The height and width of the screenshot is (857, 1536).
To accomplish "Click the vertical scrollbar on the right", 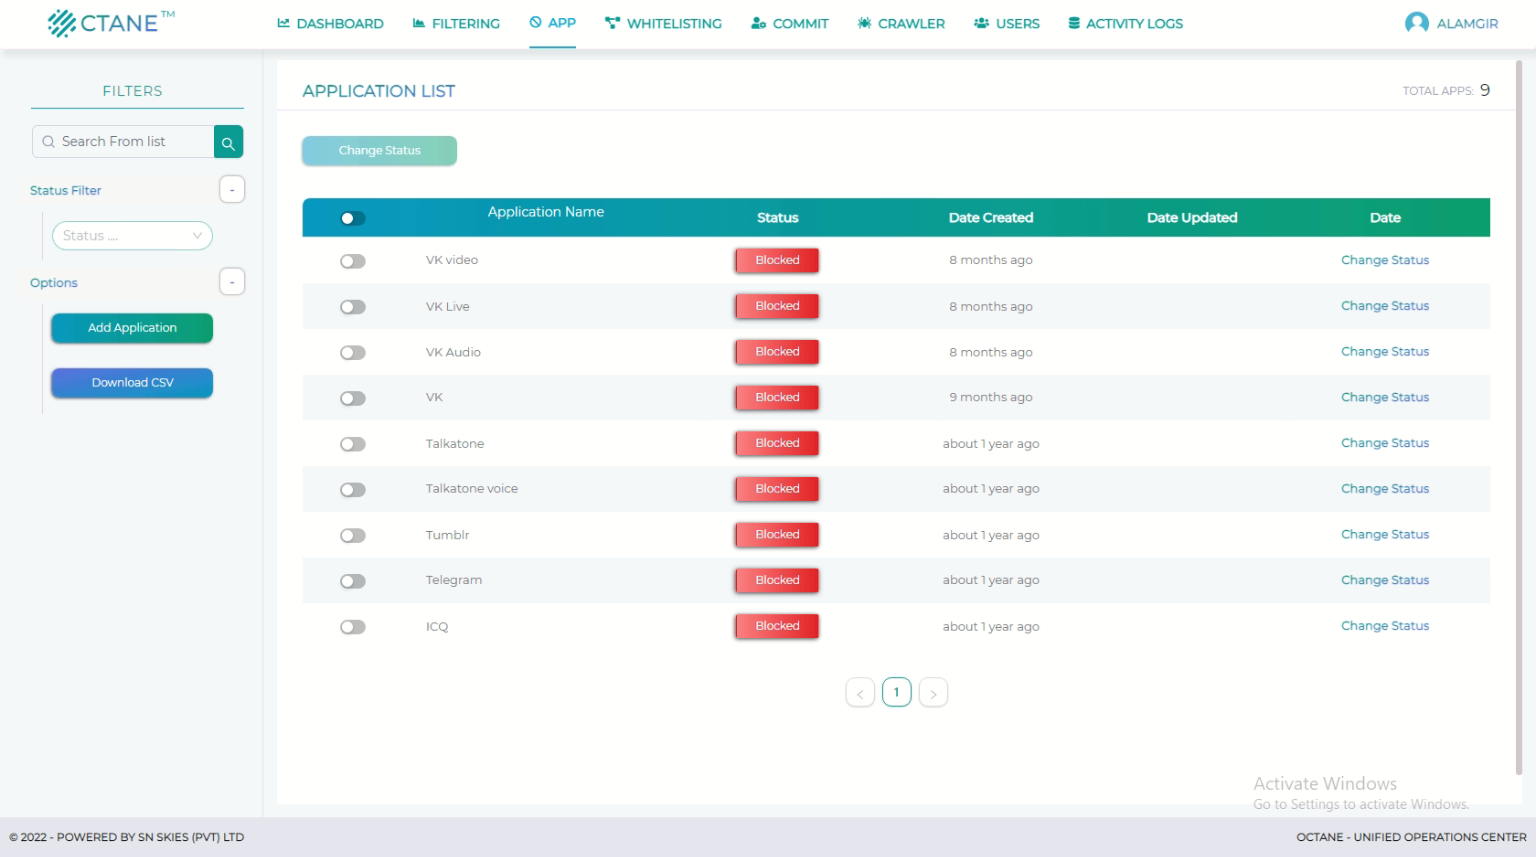I will [1518, 400].
